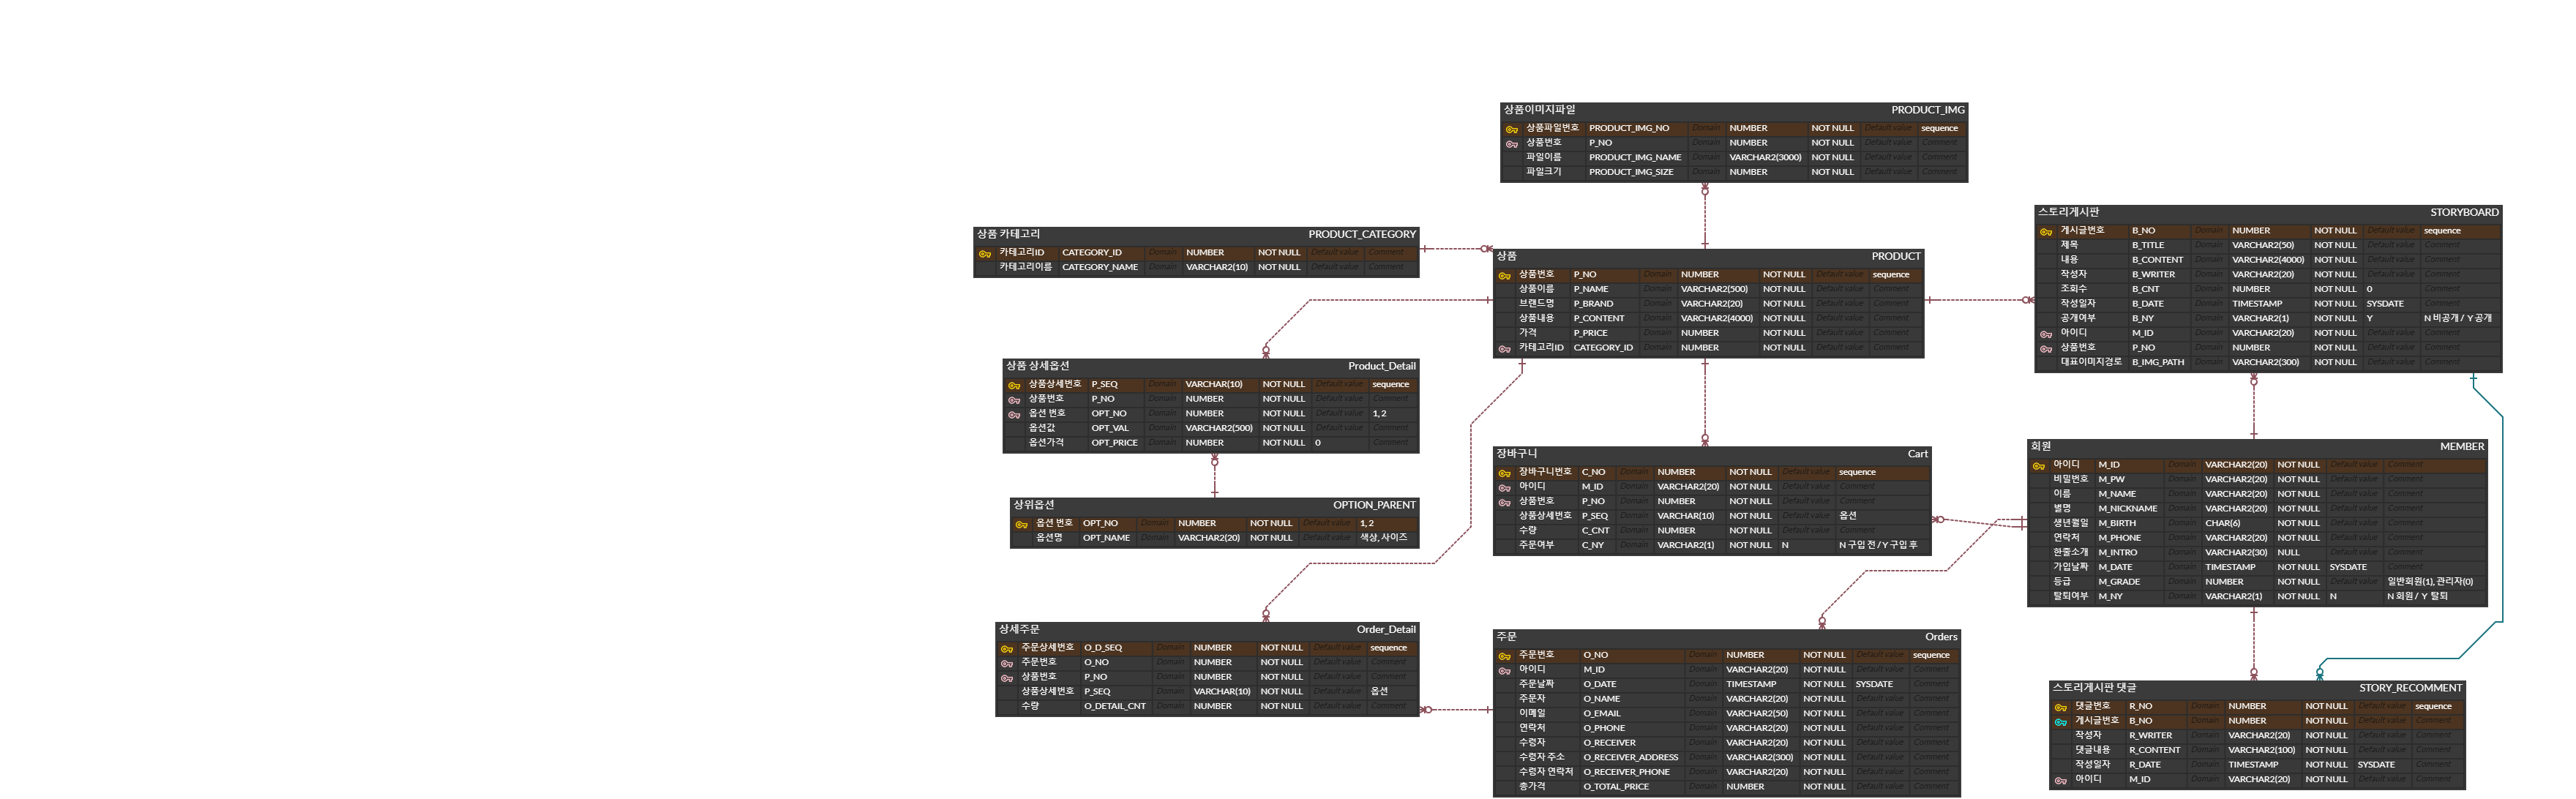The width and height of the screenshot is (2576, 799).
Task: Click the primary key icon beside M_ID in the MEMBER table
Action: click(x=2038, y=466)
